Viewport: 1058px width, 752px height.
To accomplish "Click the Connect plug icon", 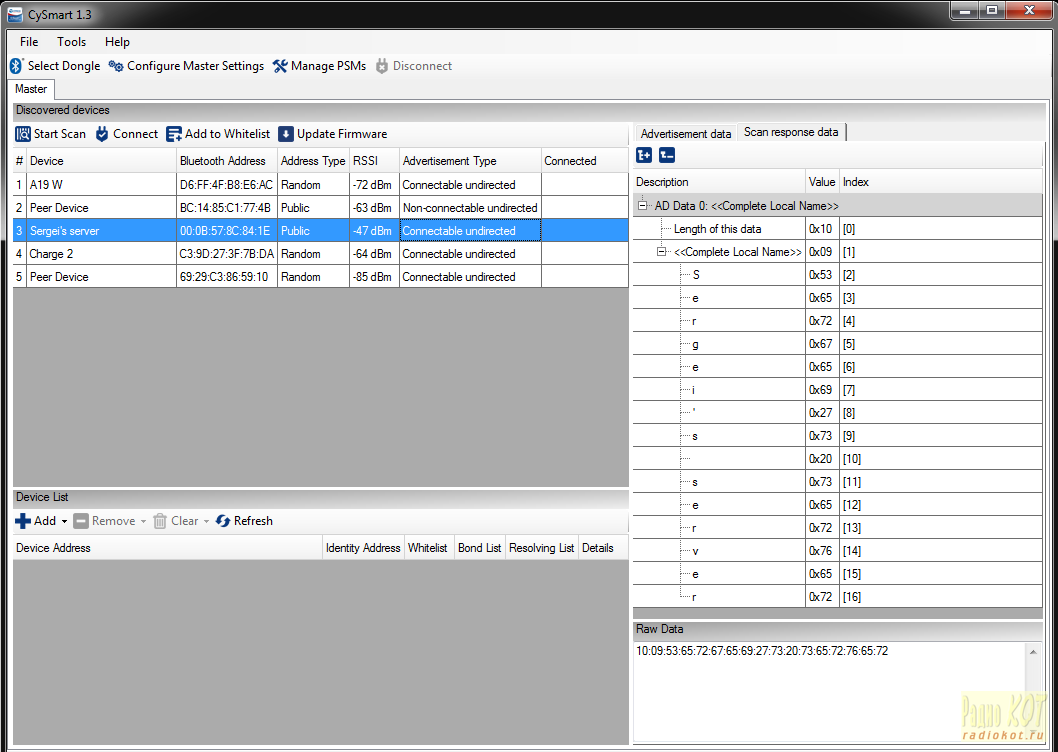I will pos(102,134).
